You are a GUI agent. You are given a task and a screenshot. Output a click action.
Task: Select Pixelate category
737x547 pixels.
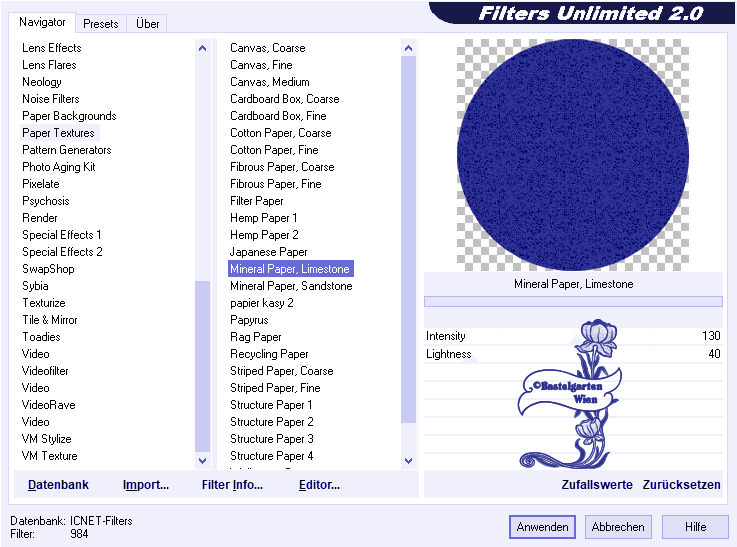[x=41, y=184]
